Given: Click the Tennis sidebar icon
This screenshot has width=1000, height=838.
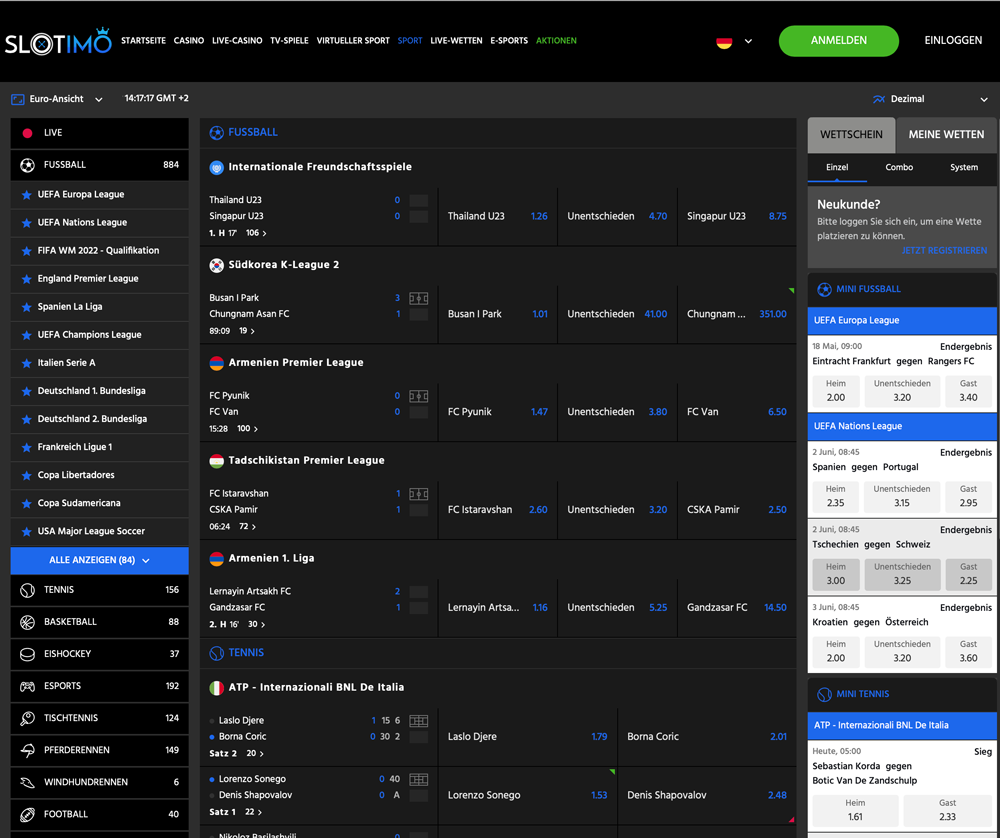Looking at the screenshot, I should tap(27, 591).
